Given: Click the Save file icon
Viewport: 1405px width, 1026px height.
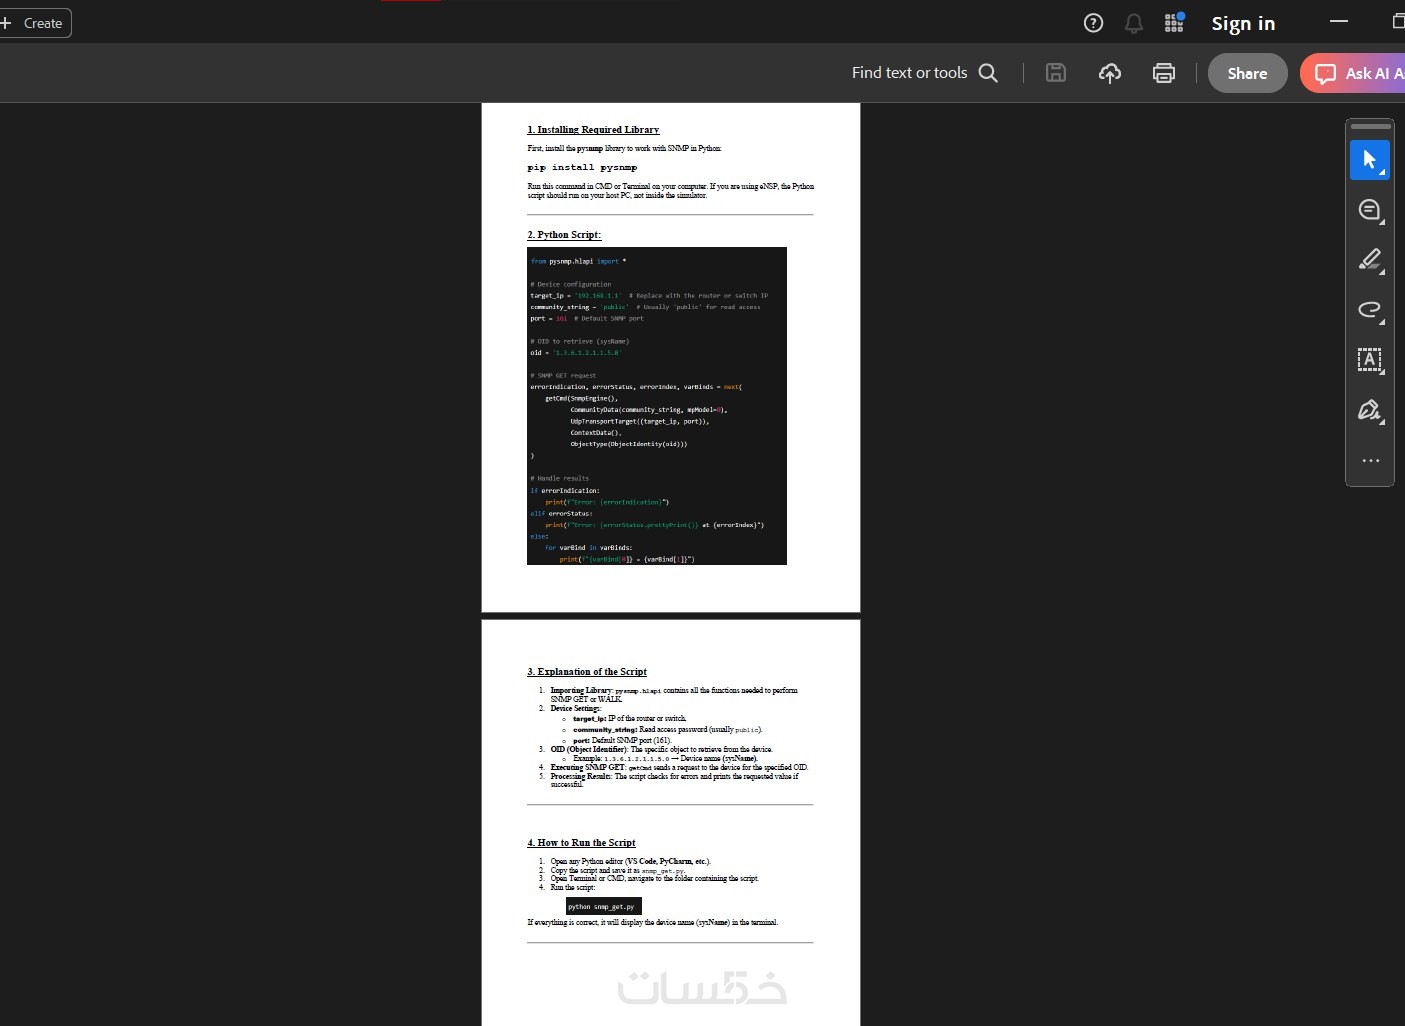Looking at the screenshot, I should point(1056,73).
